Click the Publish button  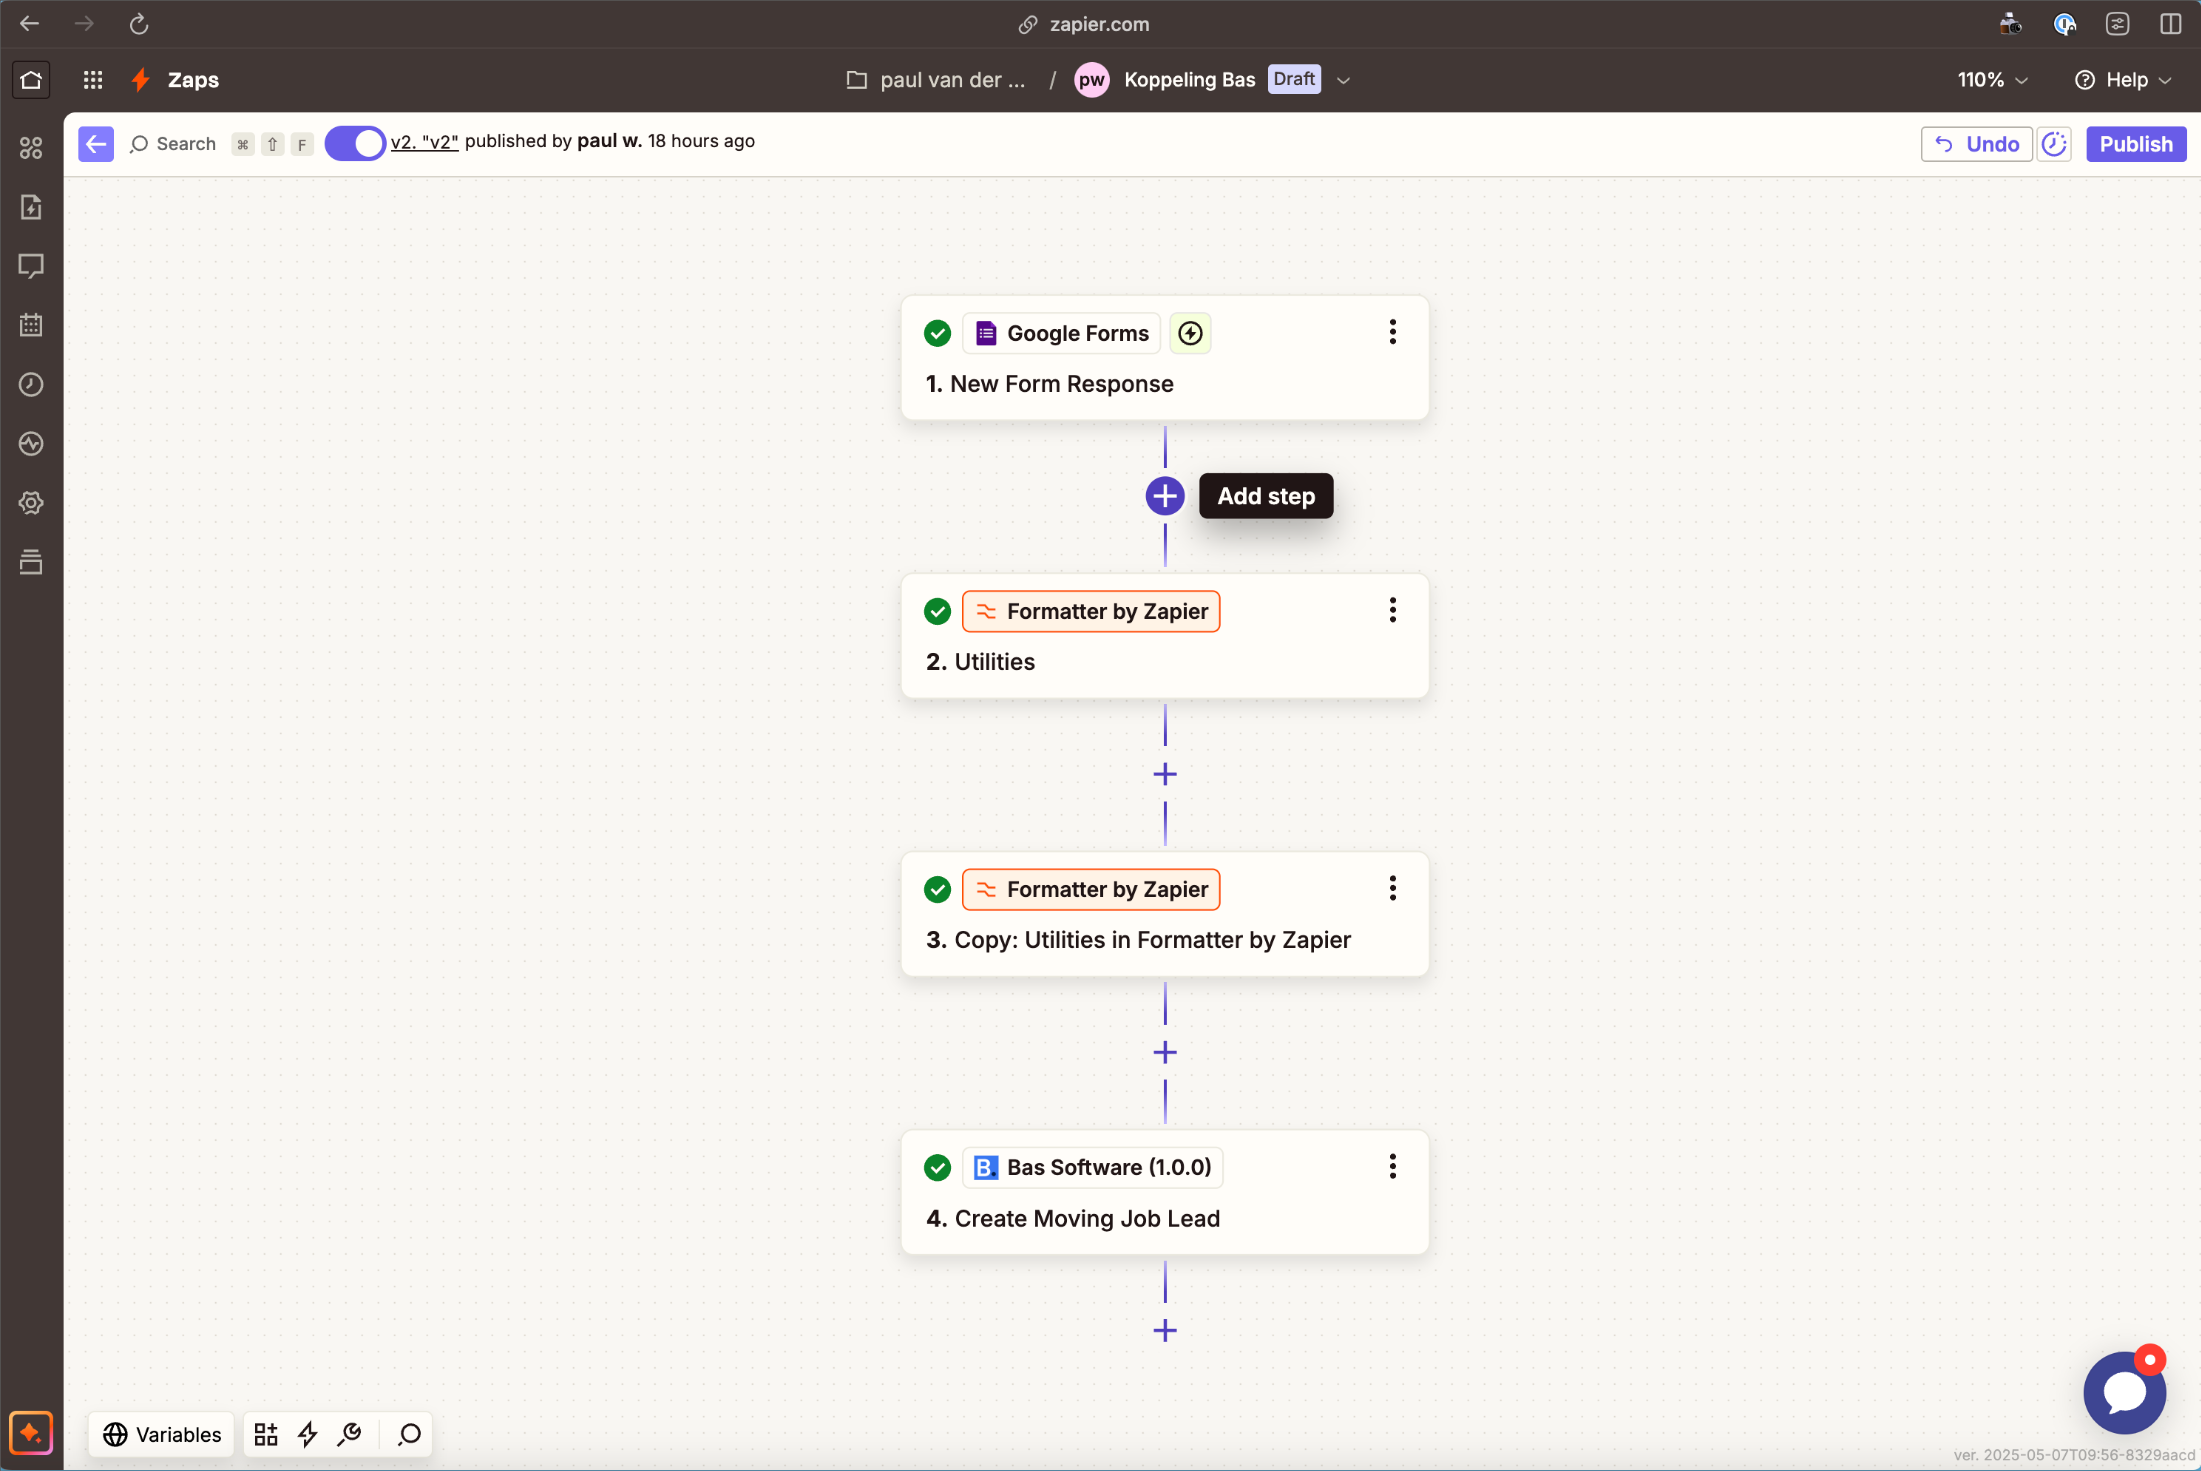click(x=2136, y=144)
